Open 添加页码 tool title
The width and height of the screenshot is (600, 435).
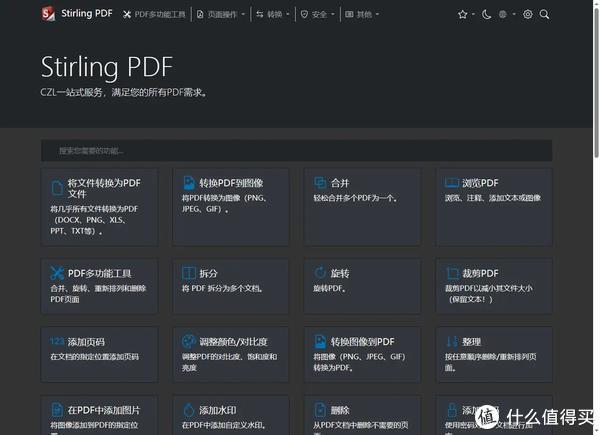tap(86, 342)
